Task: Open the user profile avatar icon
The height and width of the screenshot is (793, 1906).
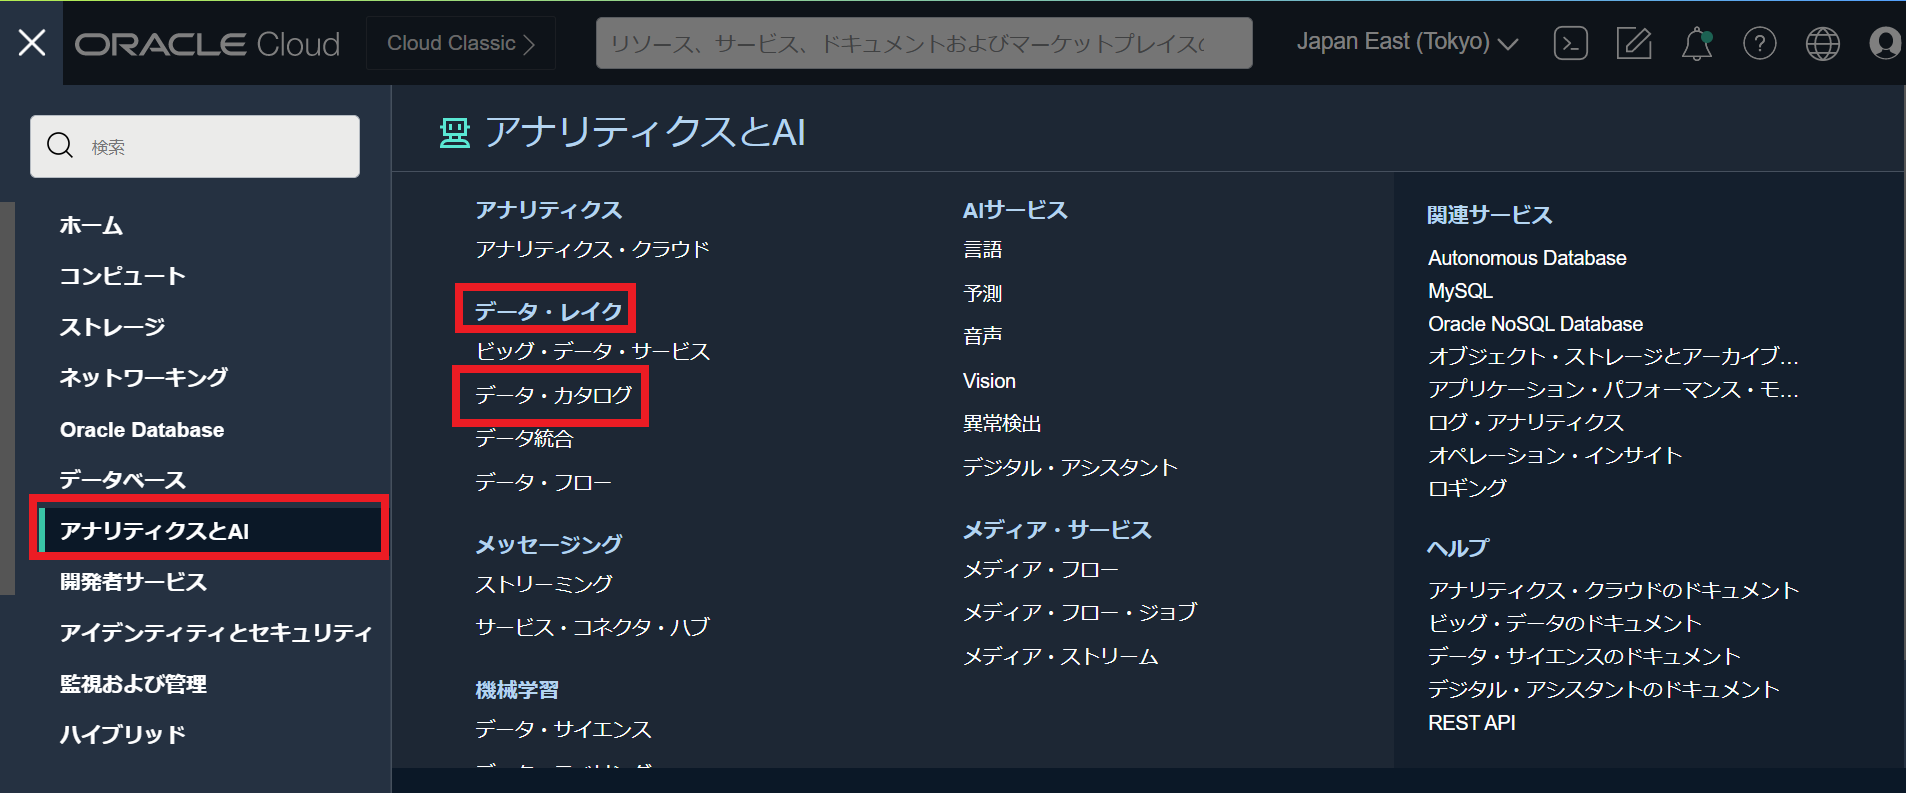Action: click(x=1884, y=43)
